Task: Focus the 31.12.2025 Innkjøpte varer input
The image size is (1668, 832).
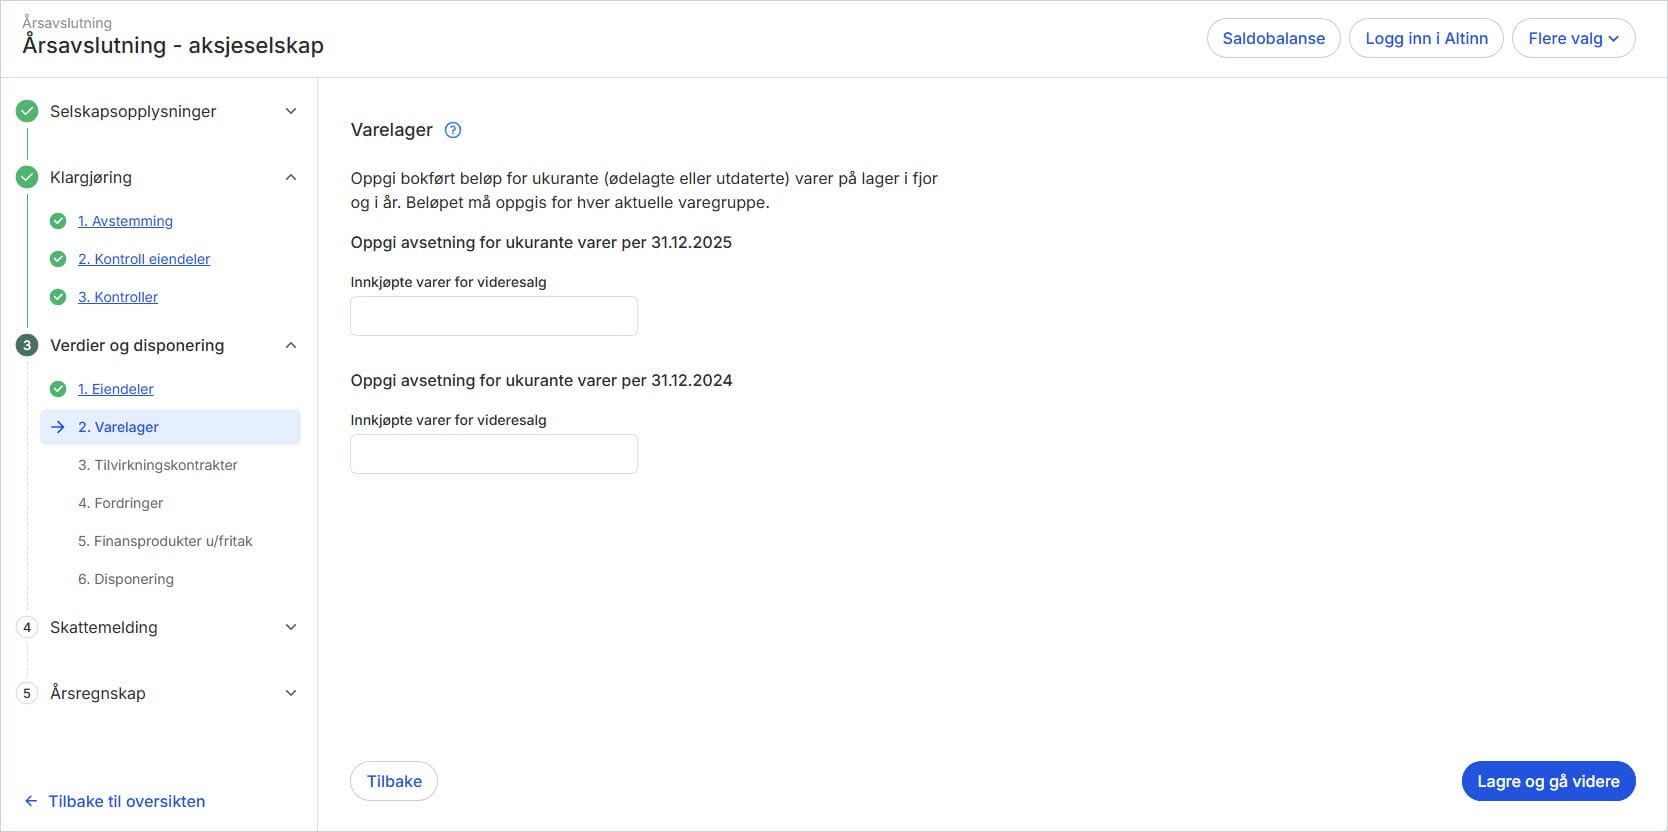Action: click(494, 316)
